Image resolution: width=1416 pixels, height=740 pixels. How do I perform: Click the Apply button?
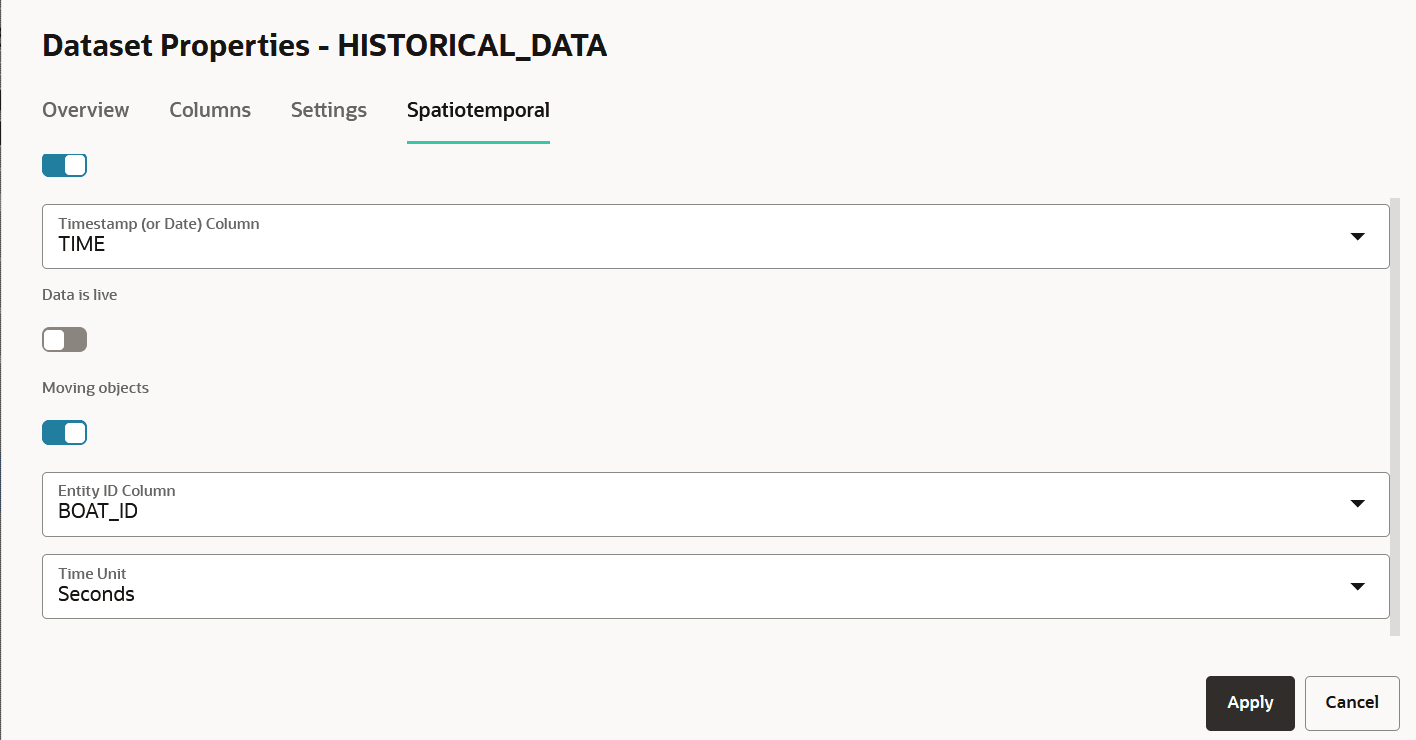pyautogui.click(x=1249, y=703)
